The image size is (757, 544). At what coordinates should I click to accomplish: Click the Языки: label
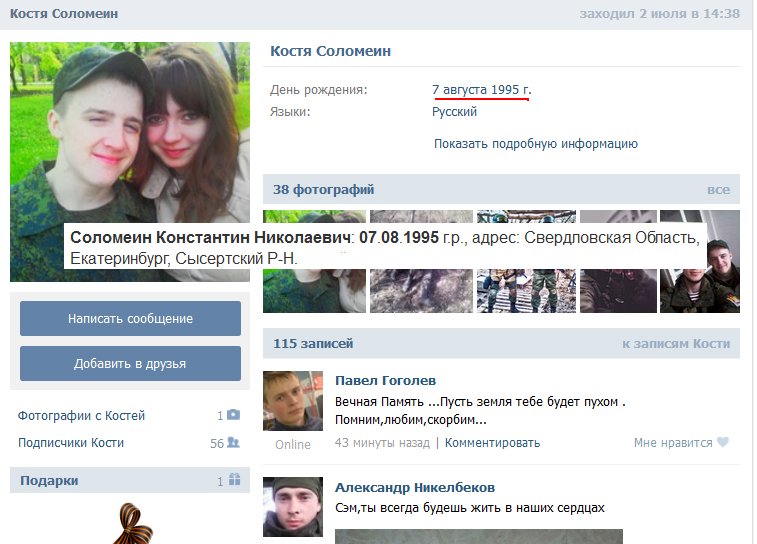tap(290, 112)
